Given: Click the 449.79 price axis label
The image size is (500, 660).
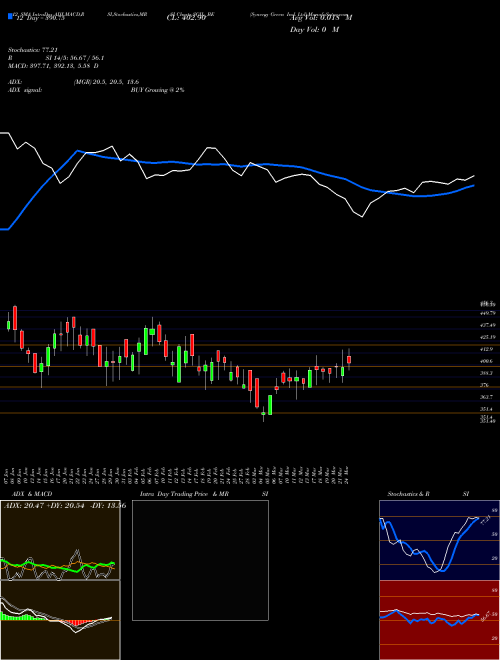Looking at the screenshot, I should point(489,313).
